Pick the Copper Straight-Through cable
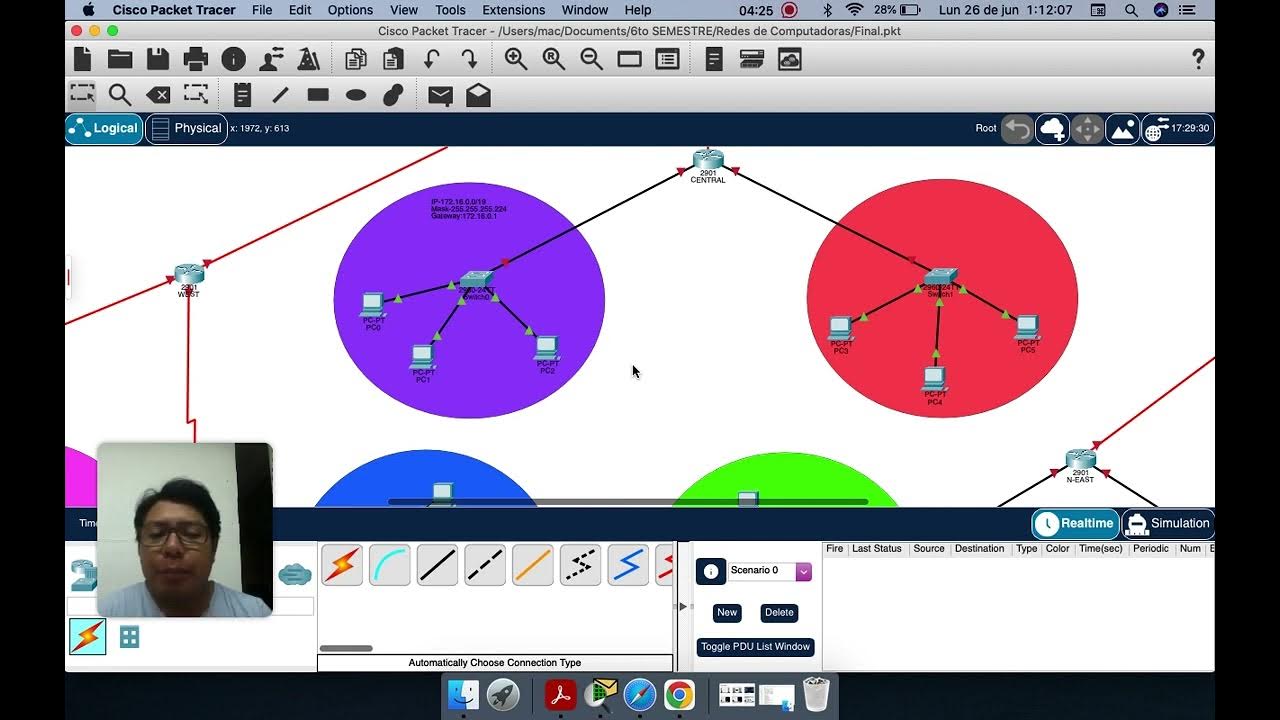The image size is (1280, 720). pyautogui.click(x=437, y=566)
